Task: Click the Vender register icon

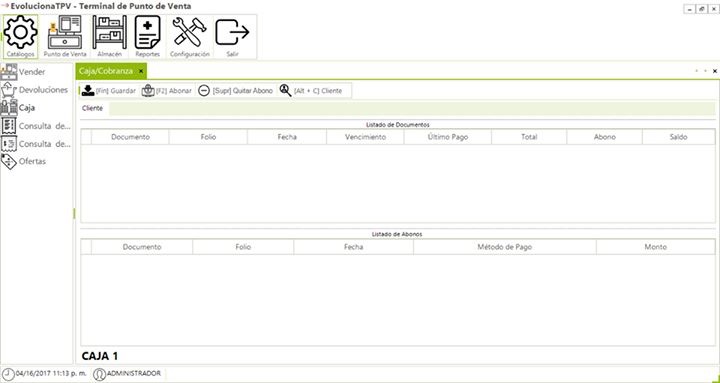Action: (9, 72)
